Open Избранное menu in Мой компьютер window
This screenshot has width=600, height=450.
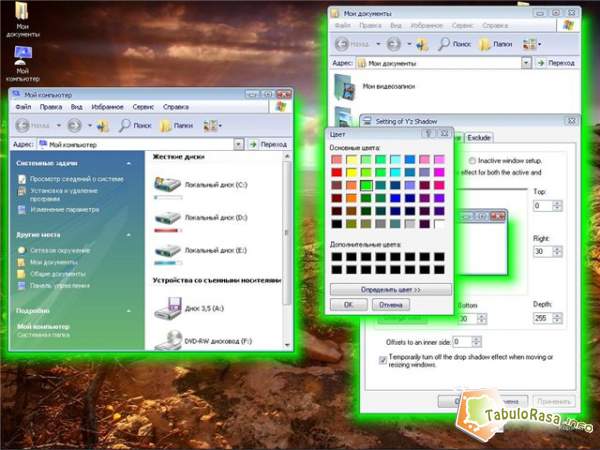[x=108, y=107]
